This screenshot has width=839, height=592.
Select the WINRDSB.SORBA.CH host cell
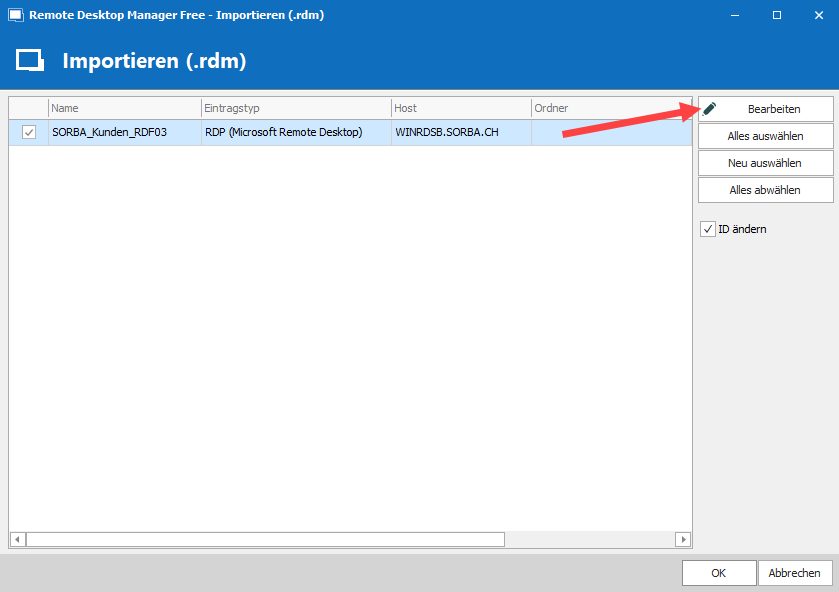(460, 132)
